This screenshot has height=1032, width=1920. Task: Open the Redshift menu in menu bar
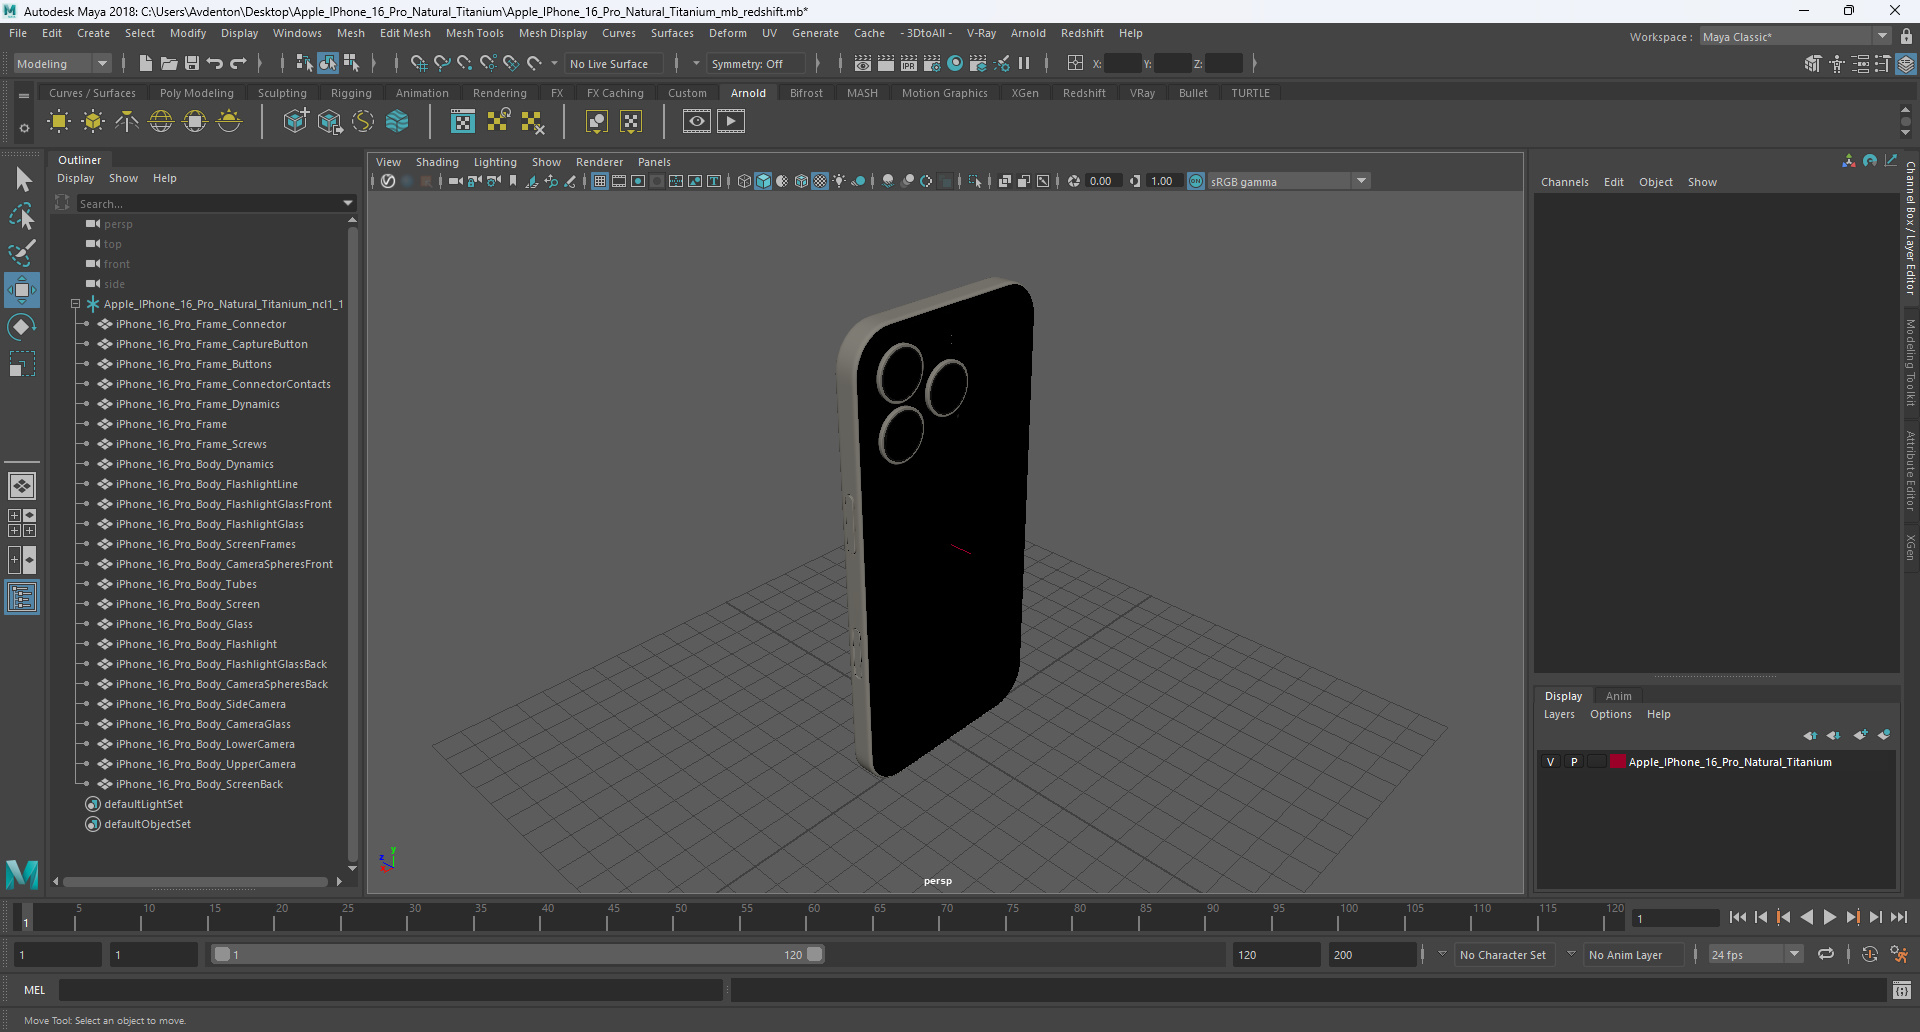pos(1082,33)
